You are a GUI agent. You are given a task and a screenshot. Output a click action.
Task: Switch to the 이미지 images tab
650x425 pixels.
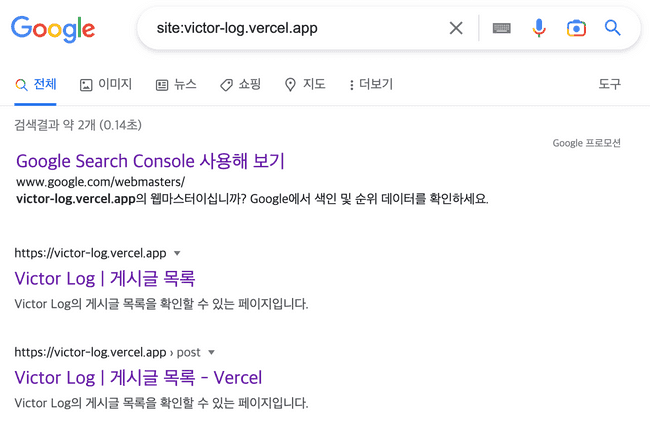pyautogui.click(x=106, y=85)
